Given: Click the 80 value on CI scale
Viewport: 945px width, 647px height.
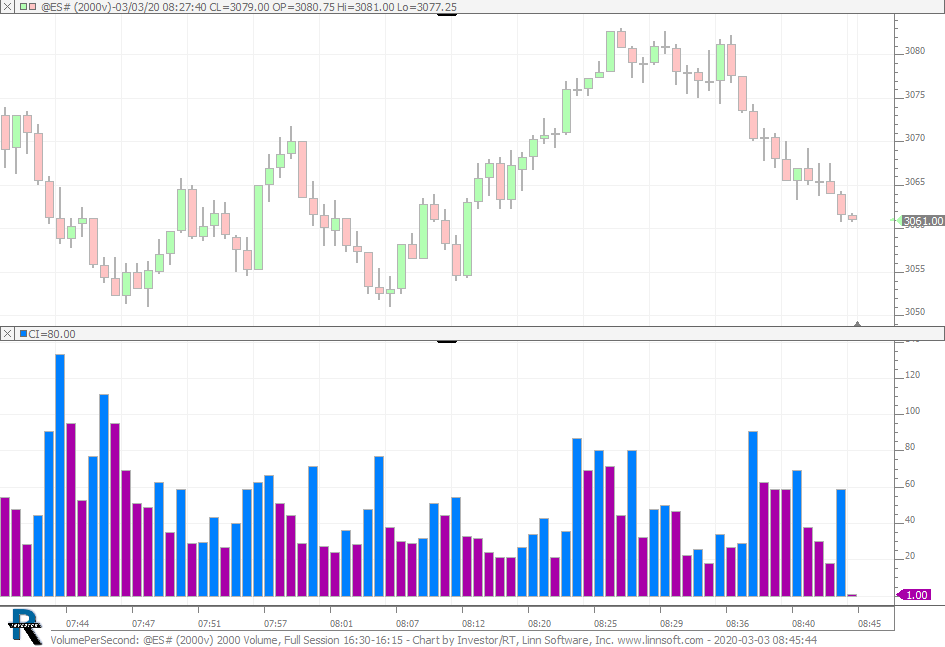Looking at the screenshot, I should coord(910,447).
